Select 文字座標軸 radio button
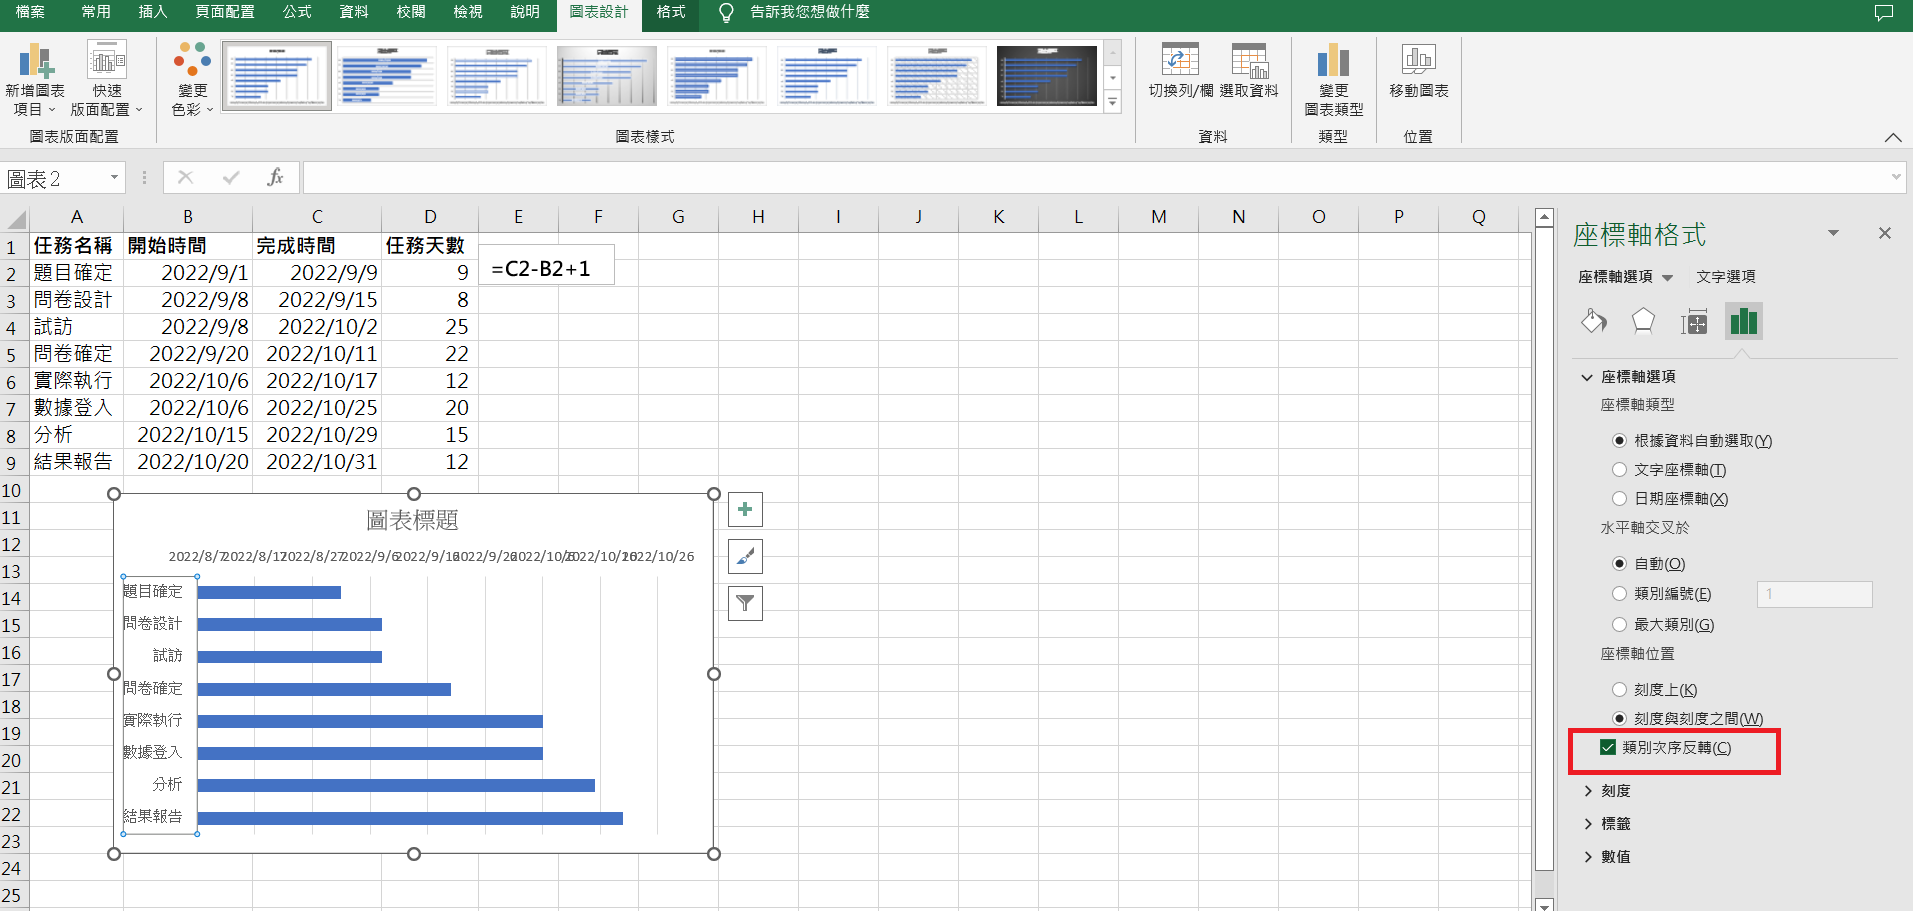This screenshot has height=911, width=1913. [1620, 469]
